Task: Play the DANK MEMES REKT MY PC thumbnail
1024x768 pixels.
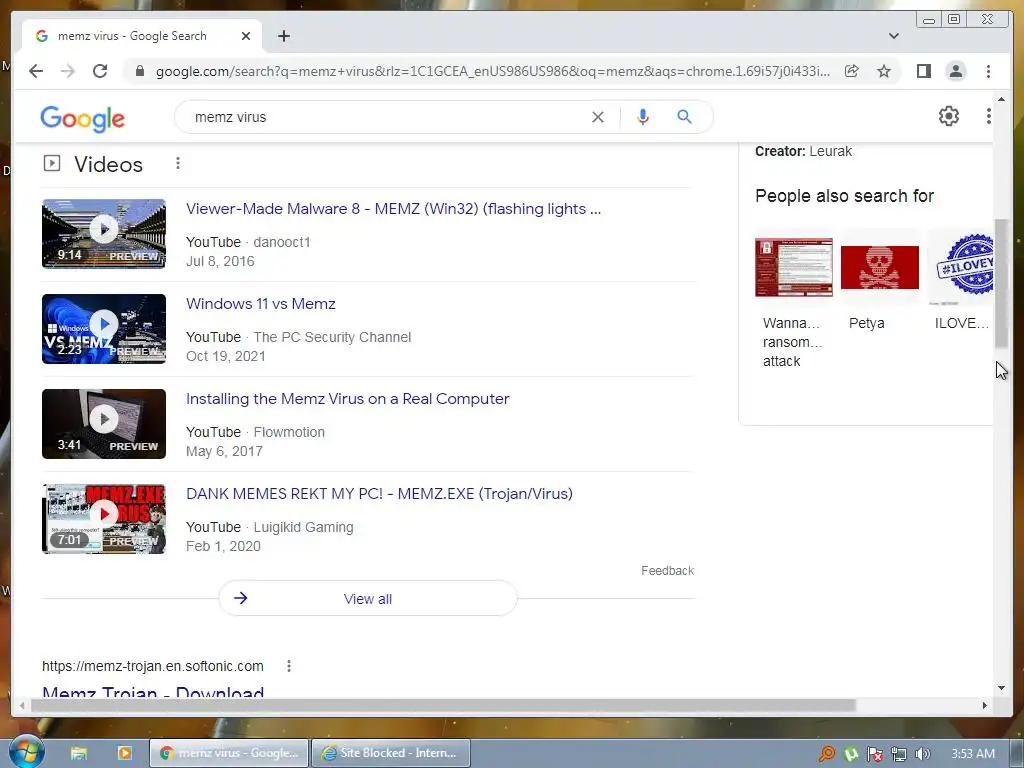Action: (x=104, y=519)
